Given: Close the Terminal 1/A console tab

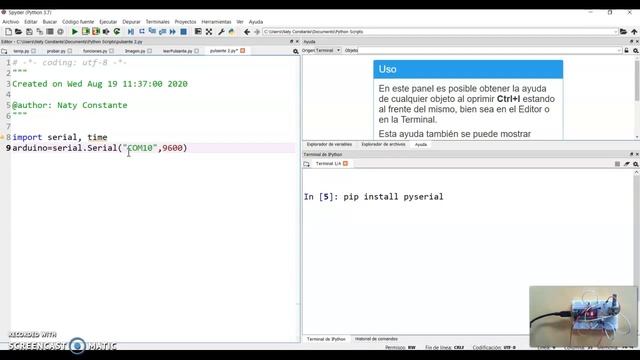Looking at the screenshot, I should [345, 164].
